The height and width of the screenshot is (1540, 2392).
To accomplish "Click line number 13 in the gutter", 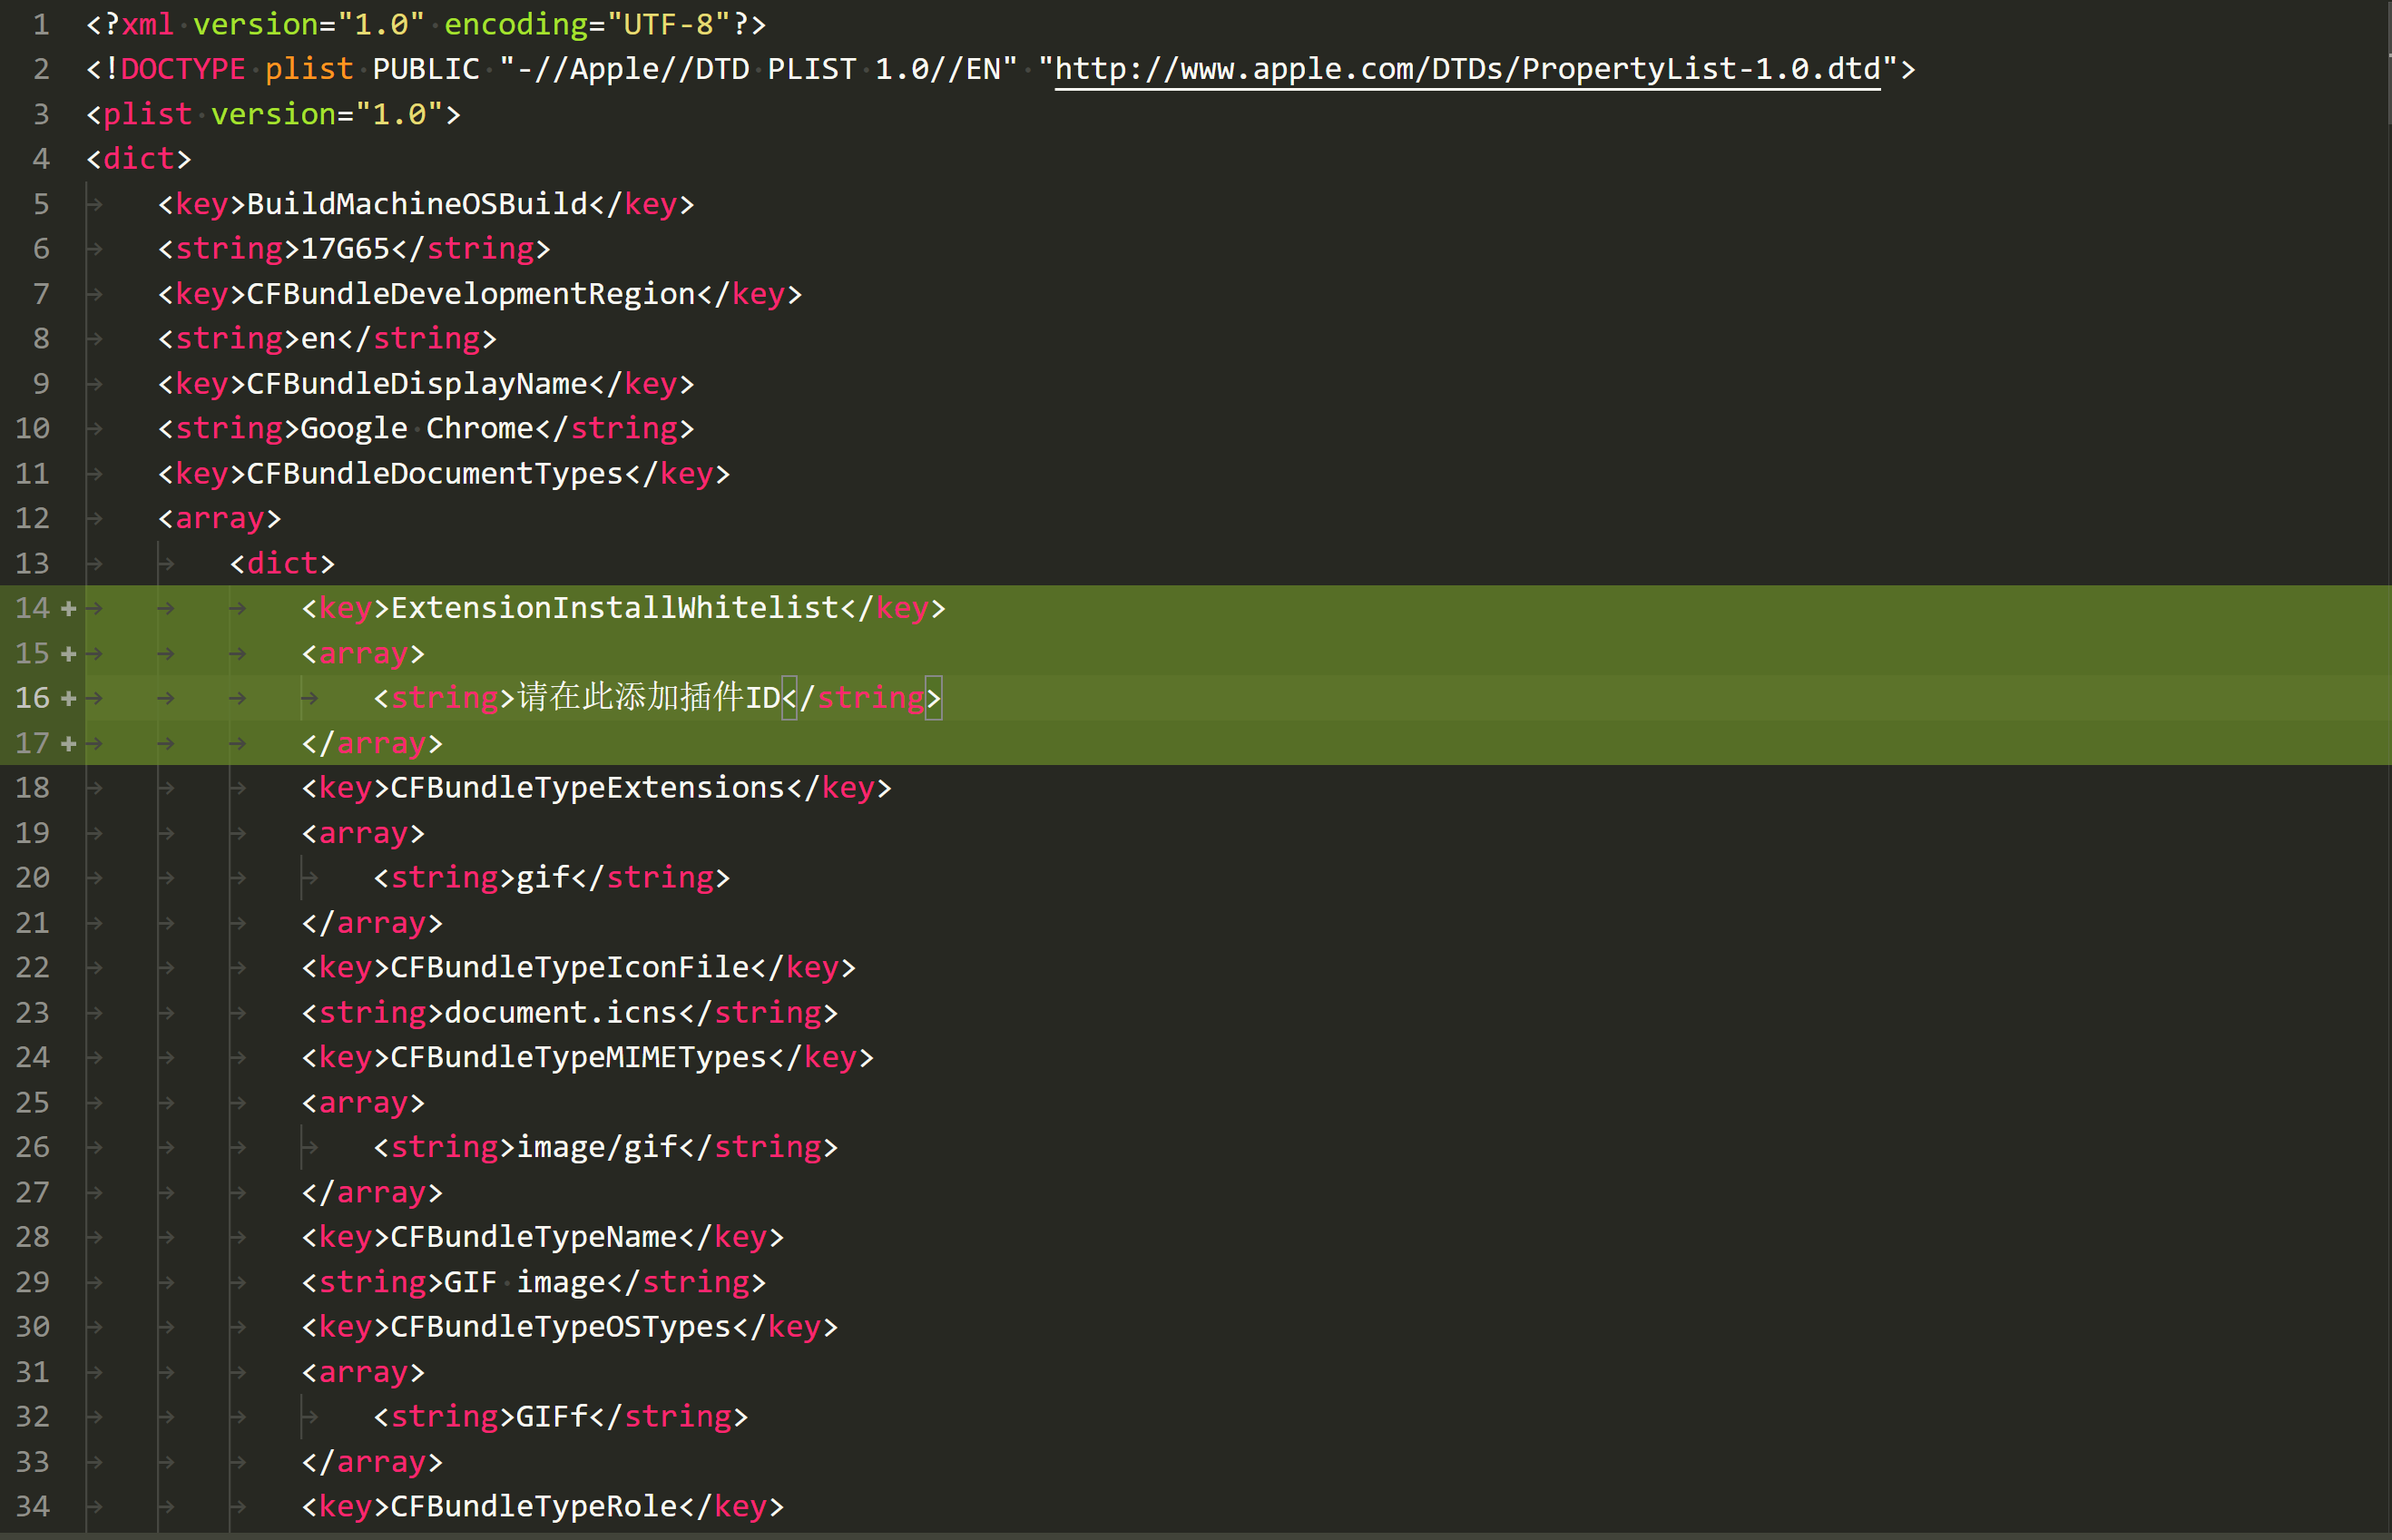I will click(x=32, y=563).
